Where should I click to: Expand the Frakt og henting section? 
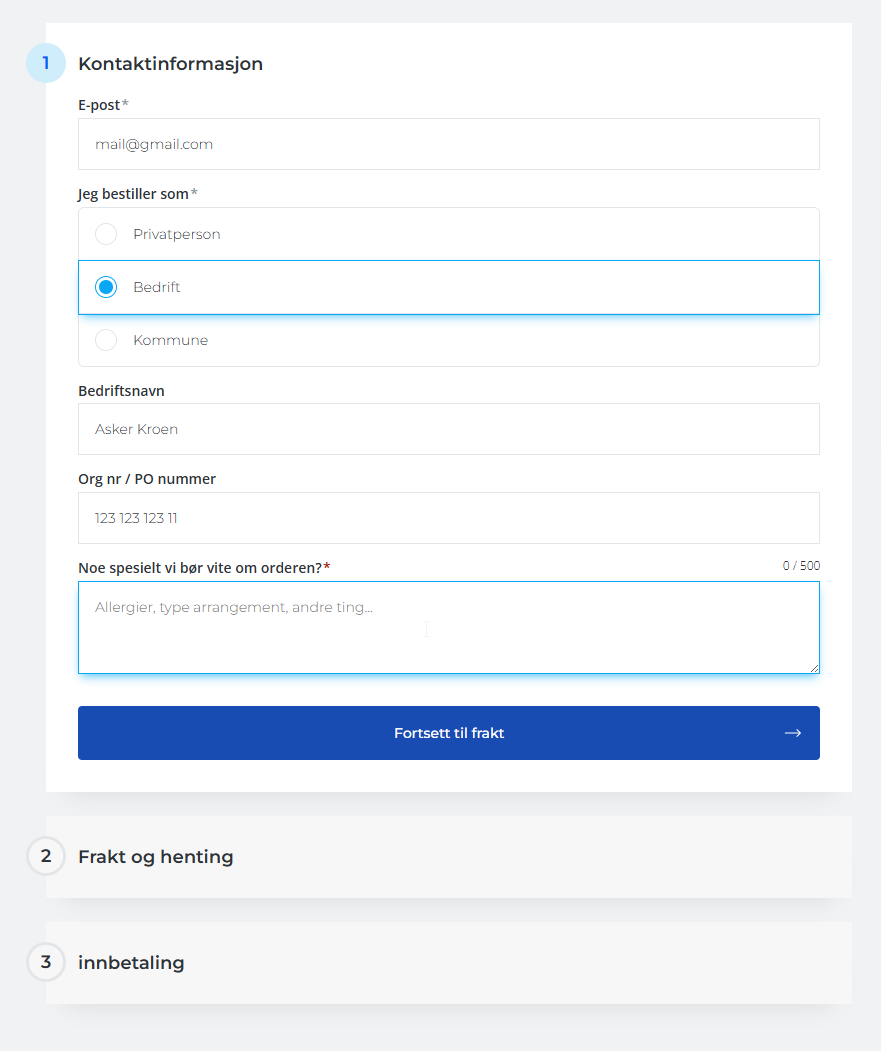point(156,857)
